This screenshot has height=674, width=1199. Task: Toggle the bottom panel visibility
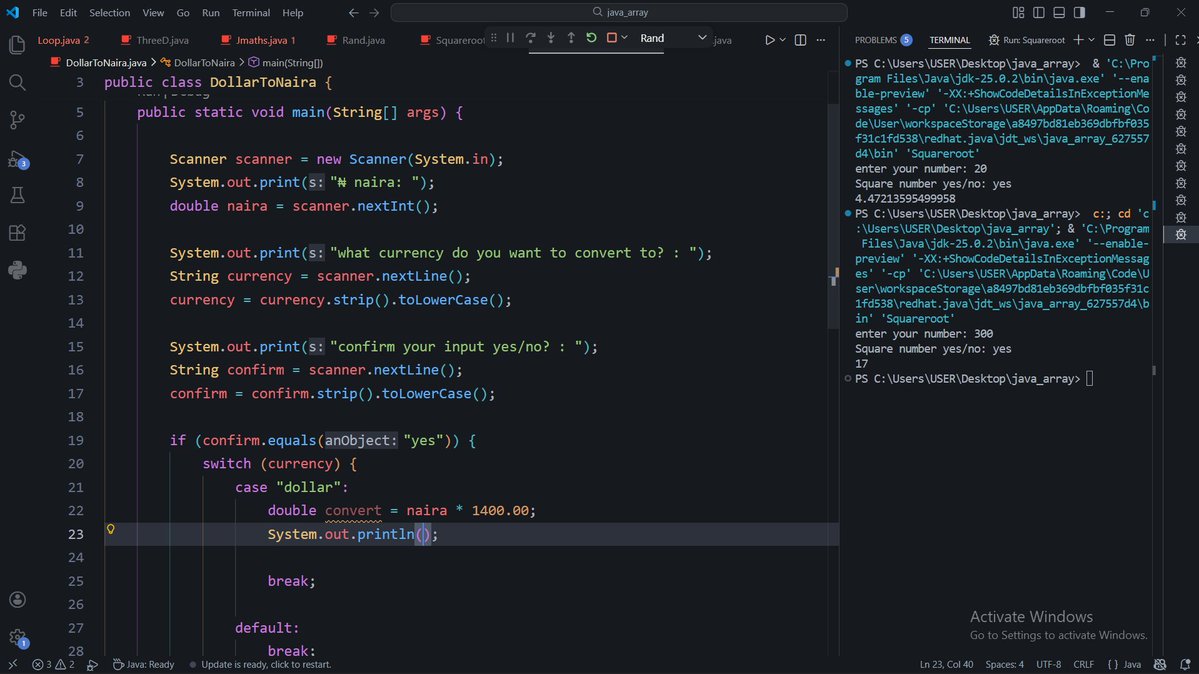1059,12
